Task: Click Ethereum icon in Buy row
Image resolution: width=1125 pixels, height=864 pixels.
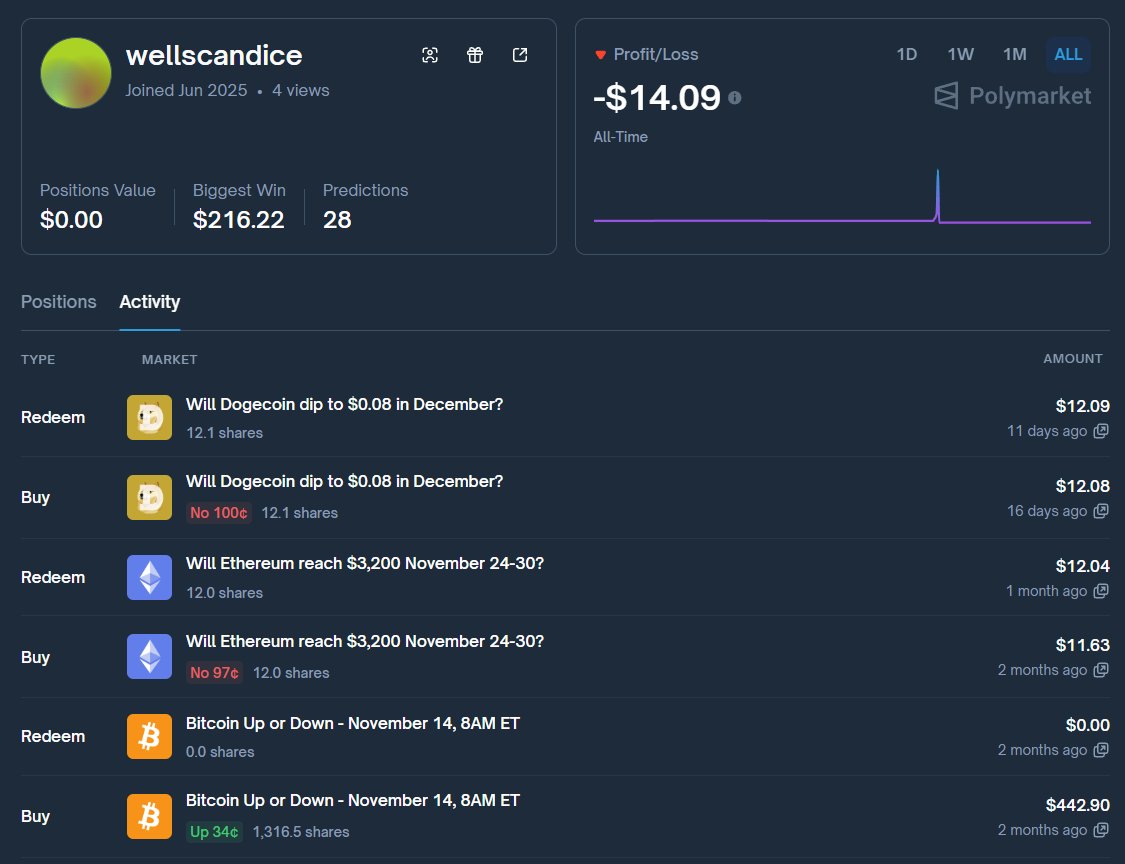Action: (x=149, y=657)
